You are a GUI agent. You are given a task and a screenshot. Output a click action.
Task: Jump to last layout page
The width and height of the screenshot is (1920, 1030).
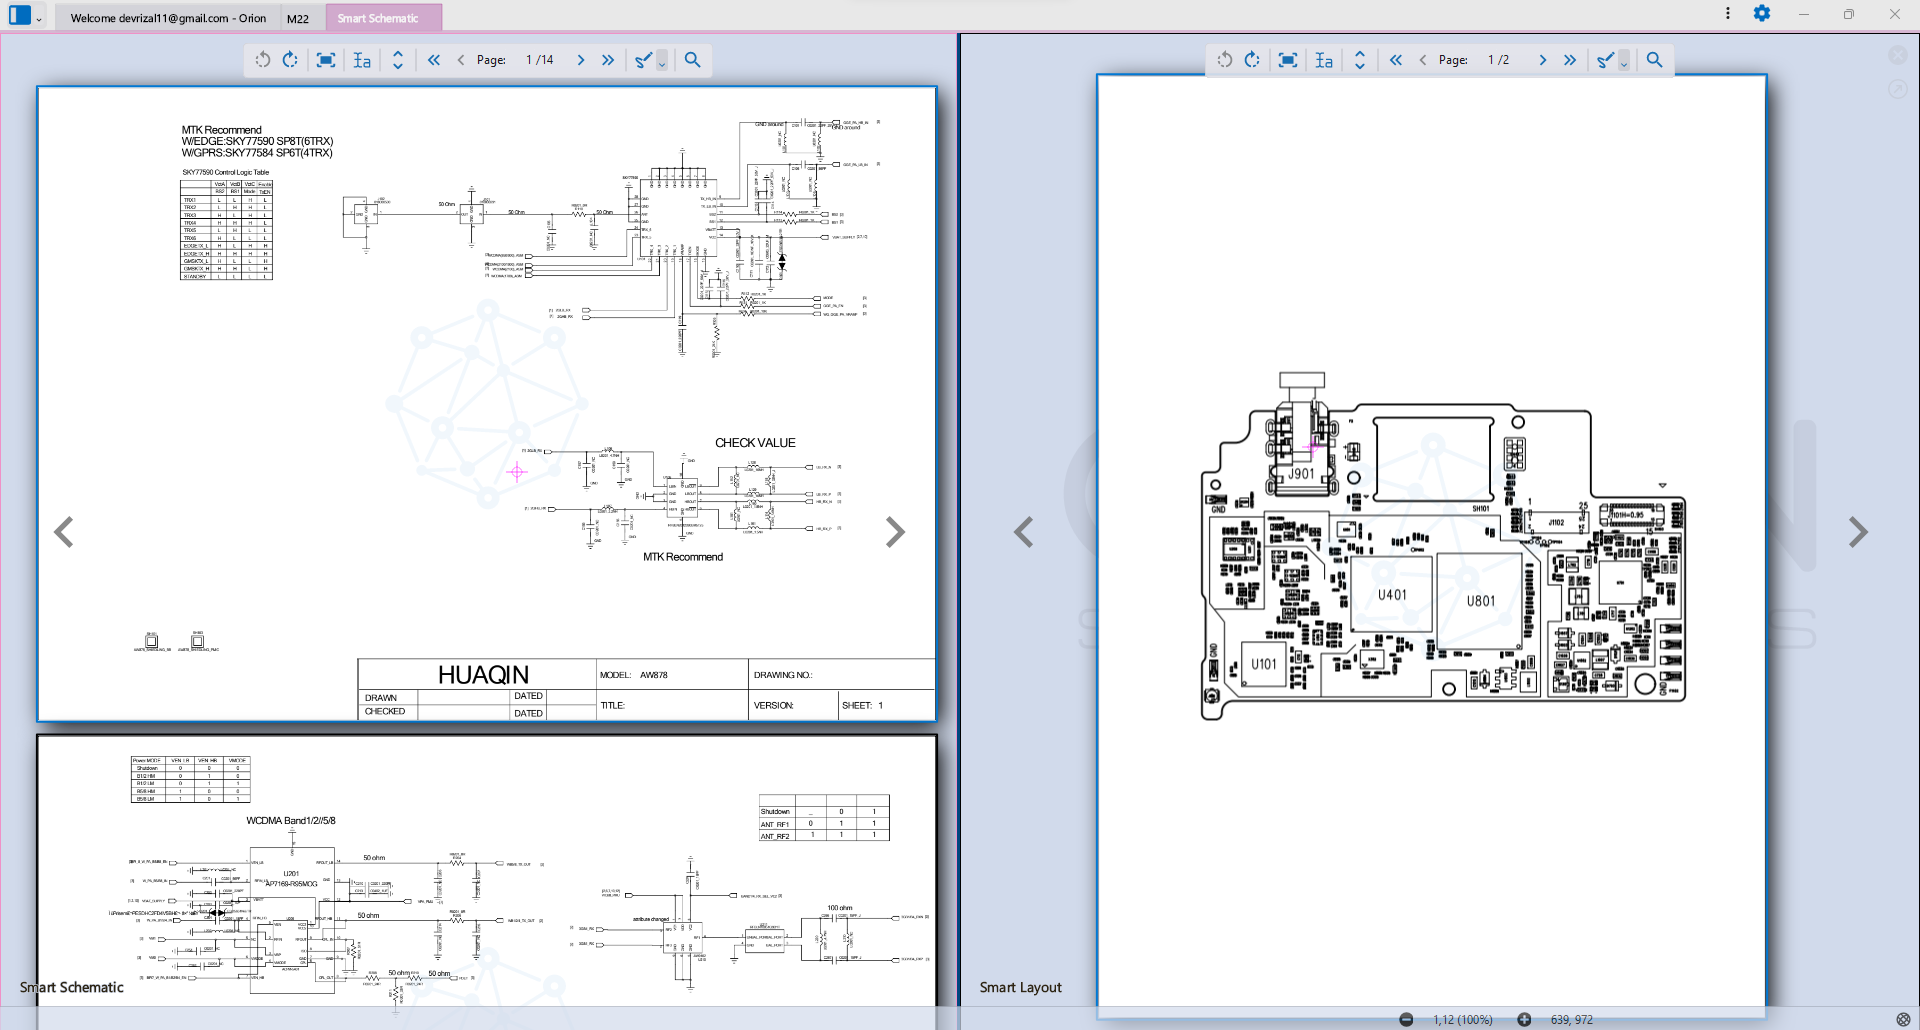tap(1570, 60)
